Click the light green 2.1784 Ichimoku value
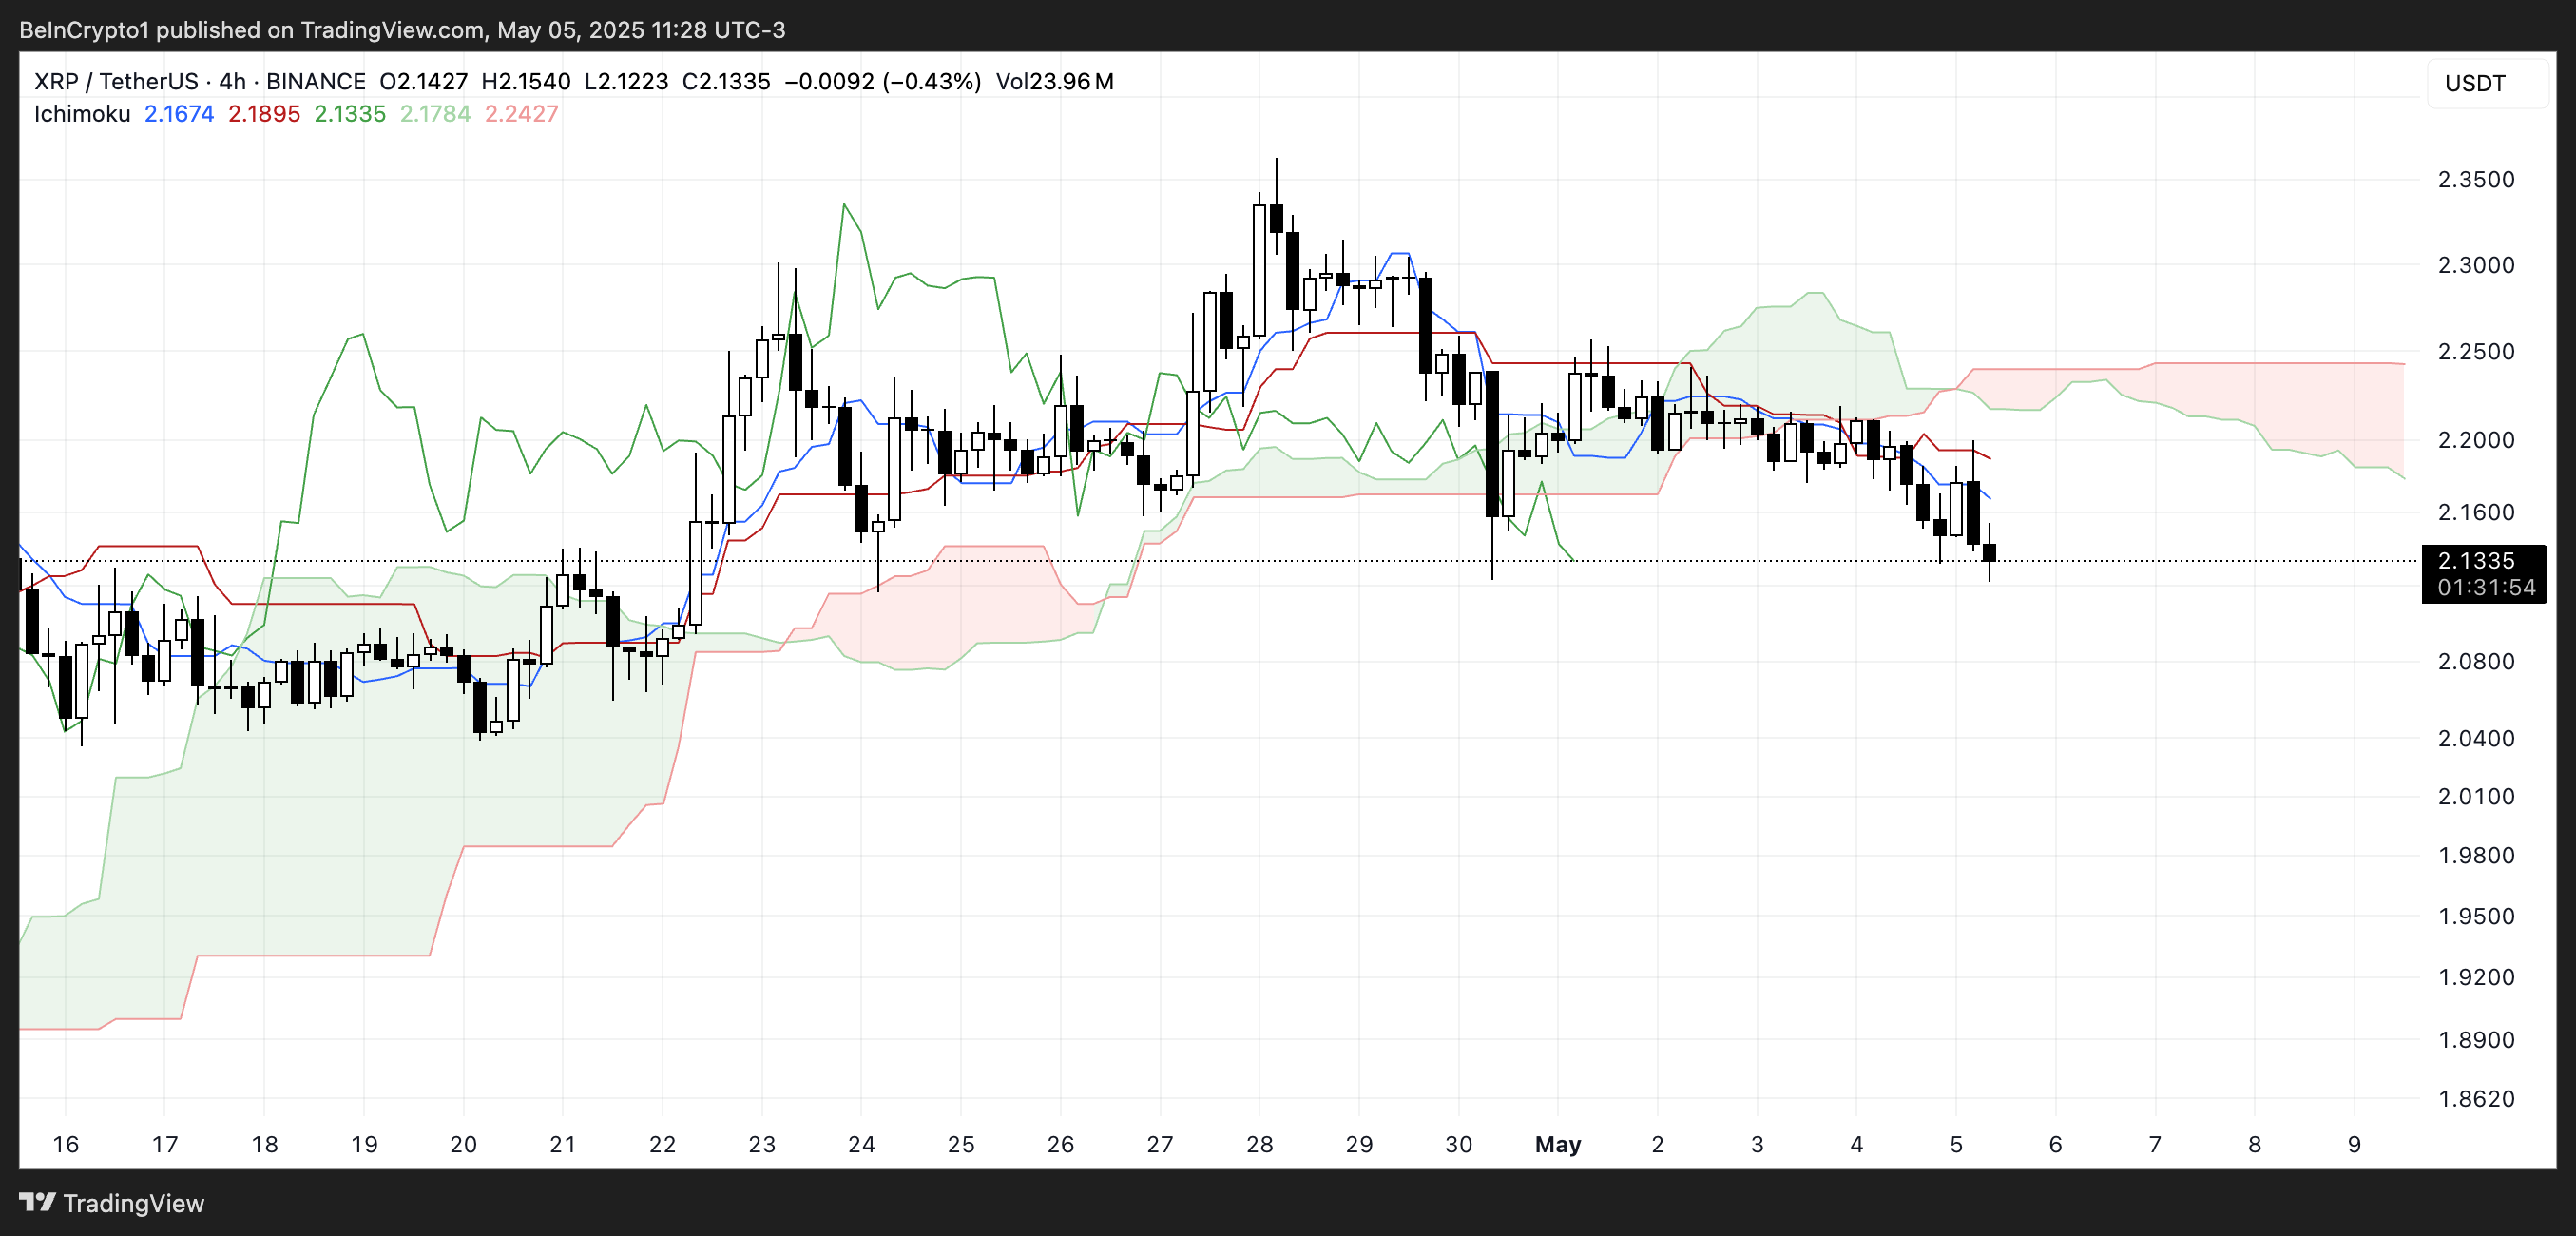Screen dimensions: 2576x1236 point(435,113)
